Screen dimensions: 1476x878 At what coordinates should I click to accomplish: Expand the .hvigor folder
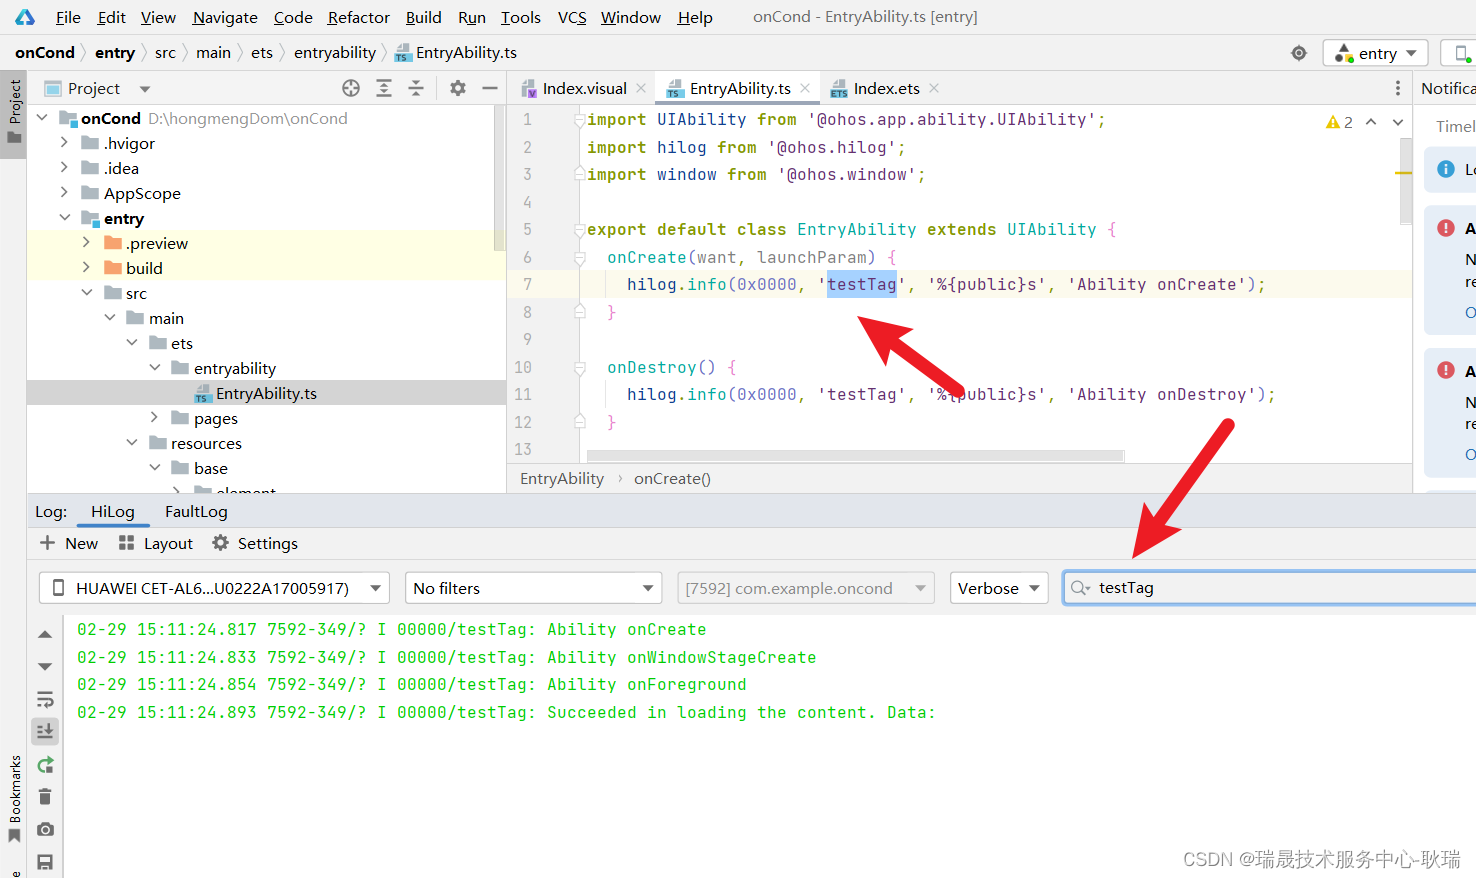64,143
